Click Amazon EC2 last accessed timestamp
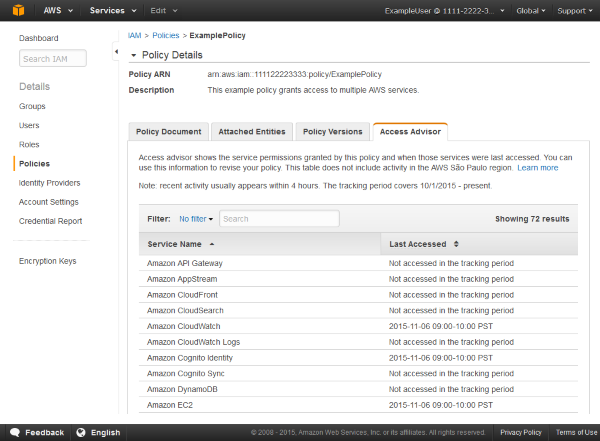 click(x=441, y=405)
